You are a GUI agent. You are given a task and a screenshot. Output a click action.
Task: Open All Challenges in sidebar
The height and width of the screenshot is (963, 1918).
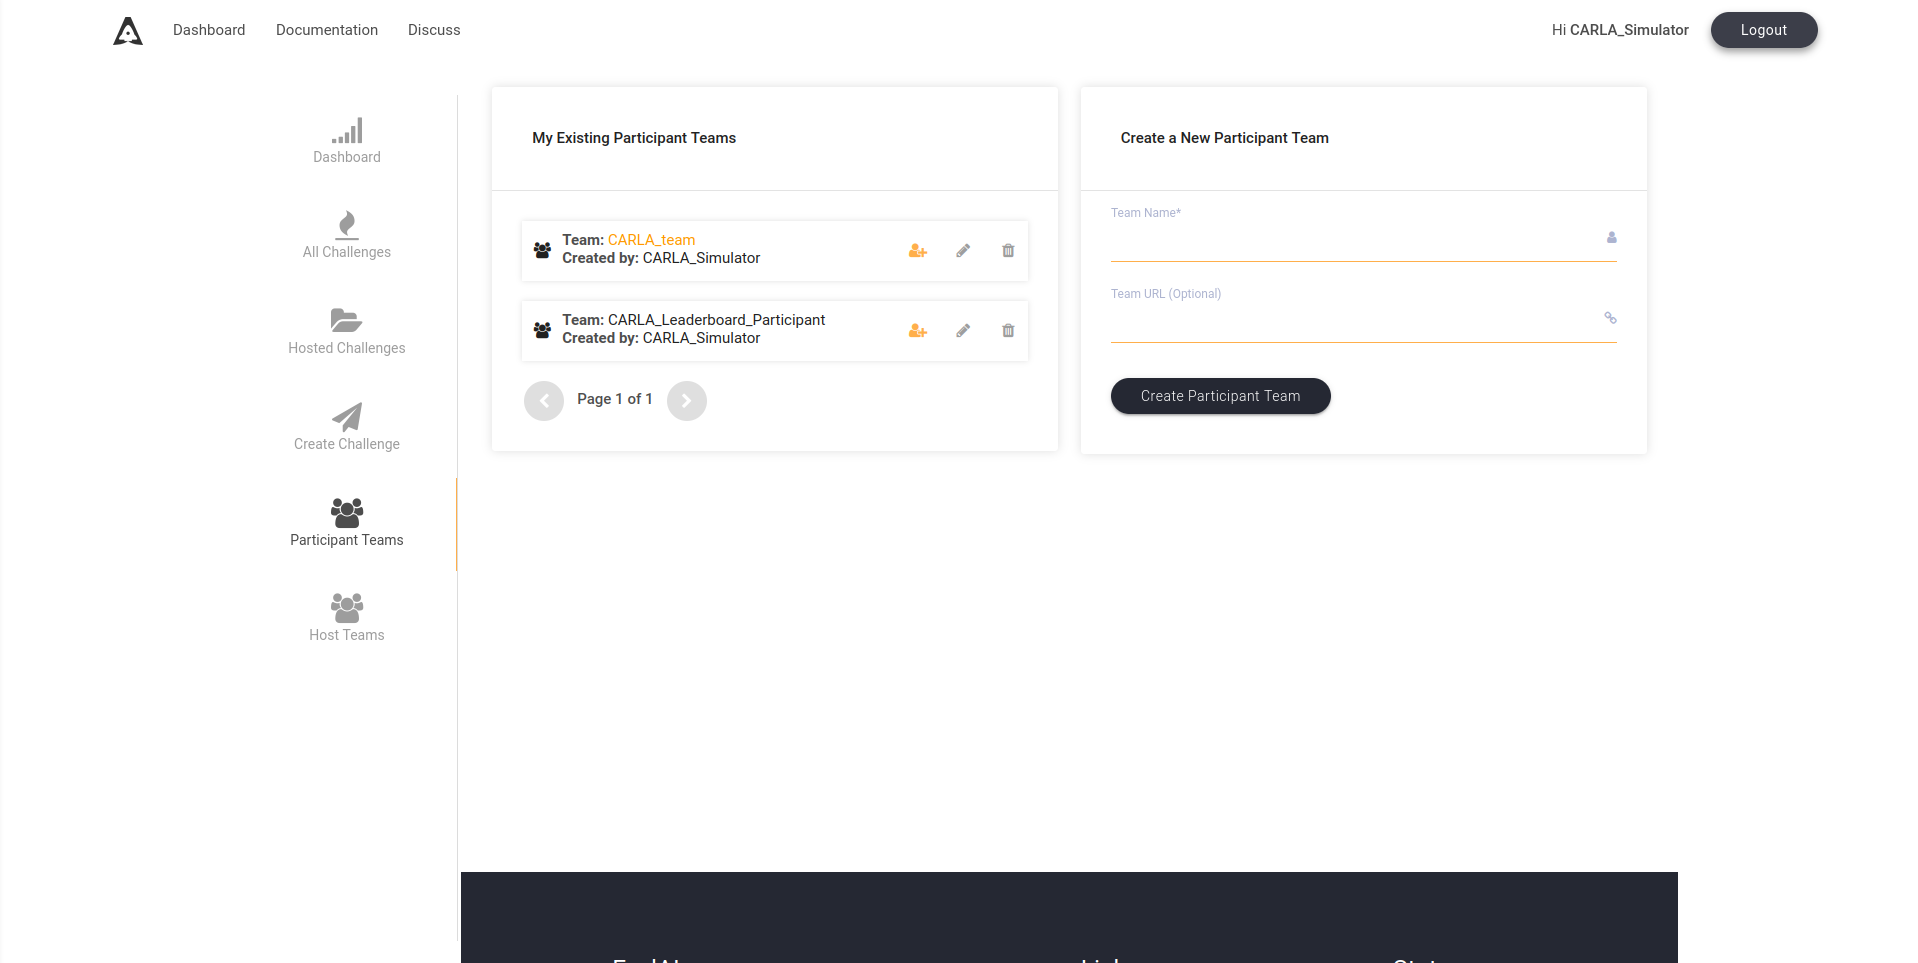pos(346,236)
